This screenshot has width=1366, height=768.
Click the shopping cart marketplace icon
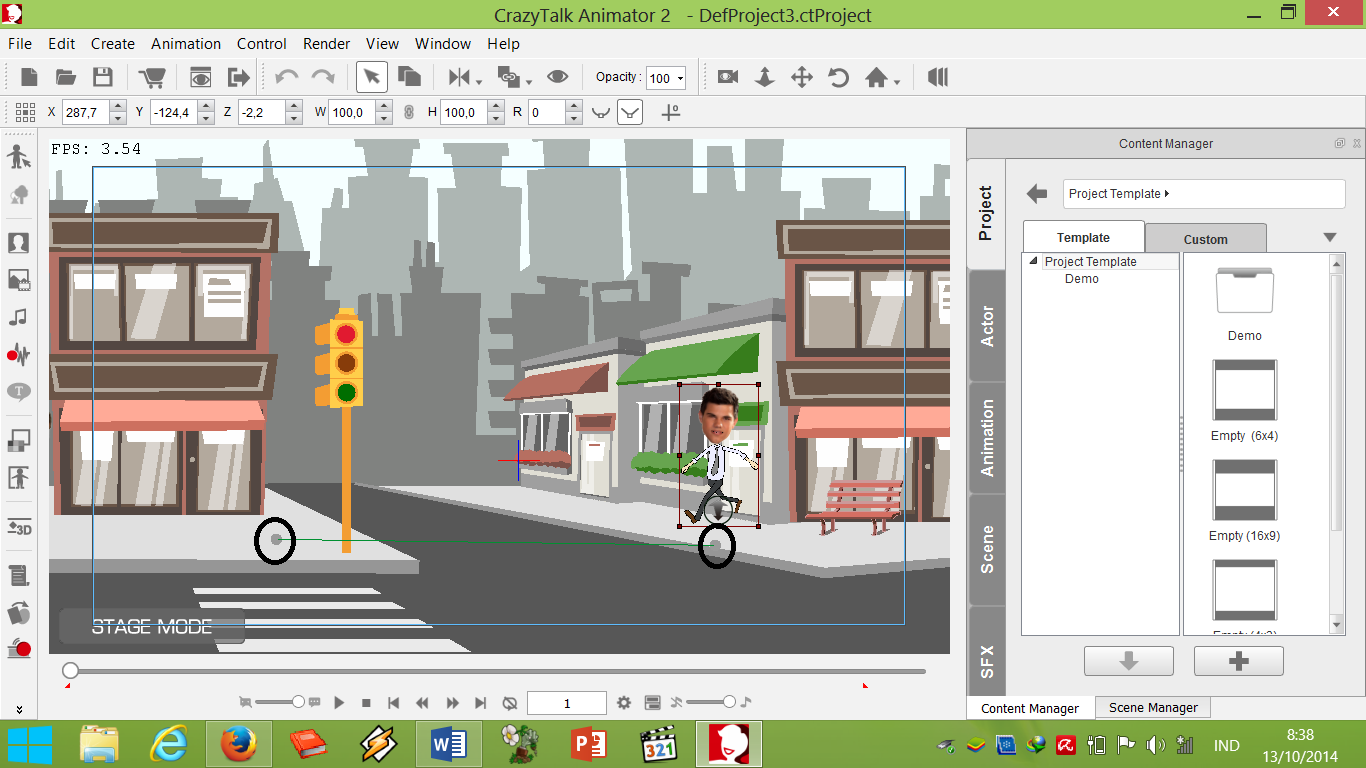[x=152, y=78]
